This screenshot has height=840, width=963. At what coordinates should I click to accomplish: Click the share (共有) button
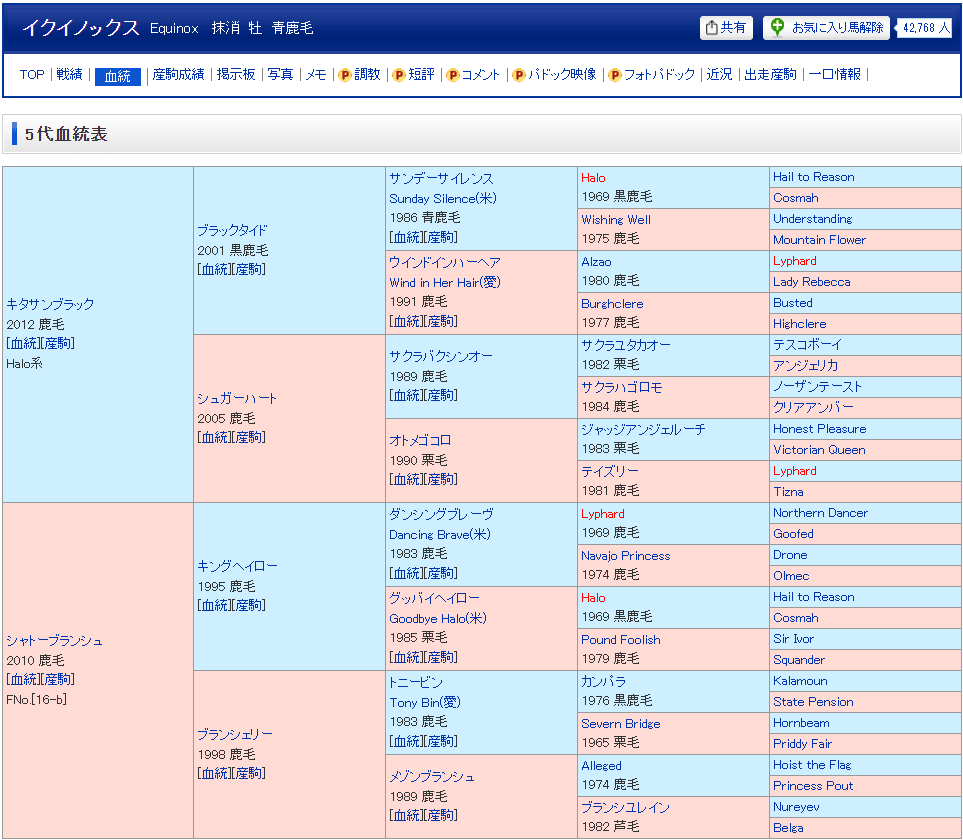pos(726,28)
